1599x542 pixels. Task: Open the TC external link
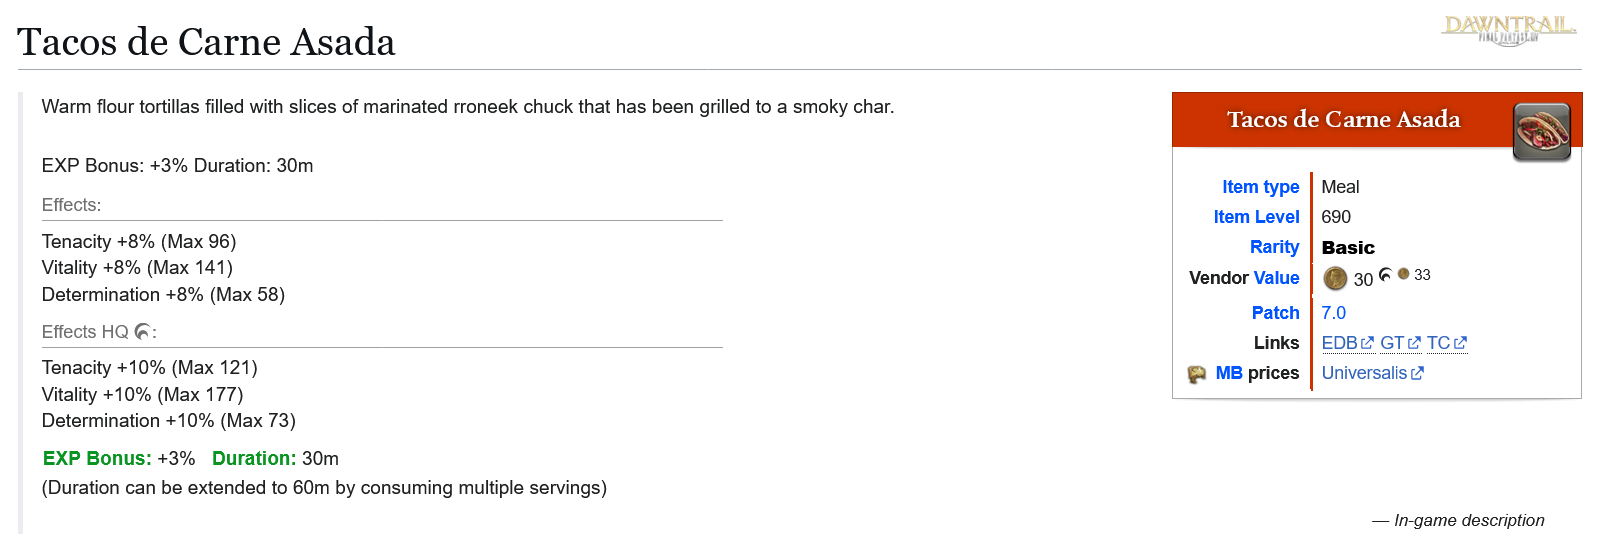click(1446, 343)
